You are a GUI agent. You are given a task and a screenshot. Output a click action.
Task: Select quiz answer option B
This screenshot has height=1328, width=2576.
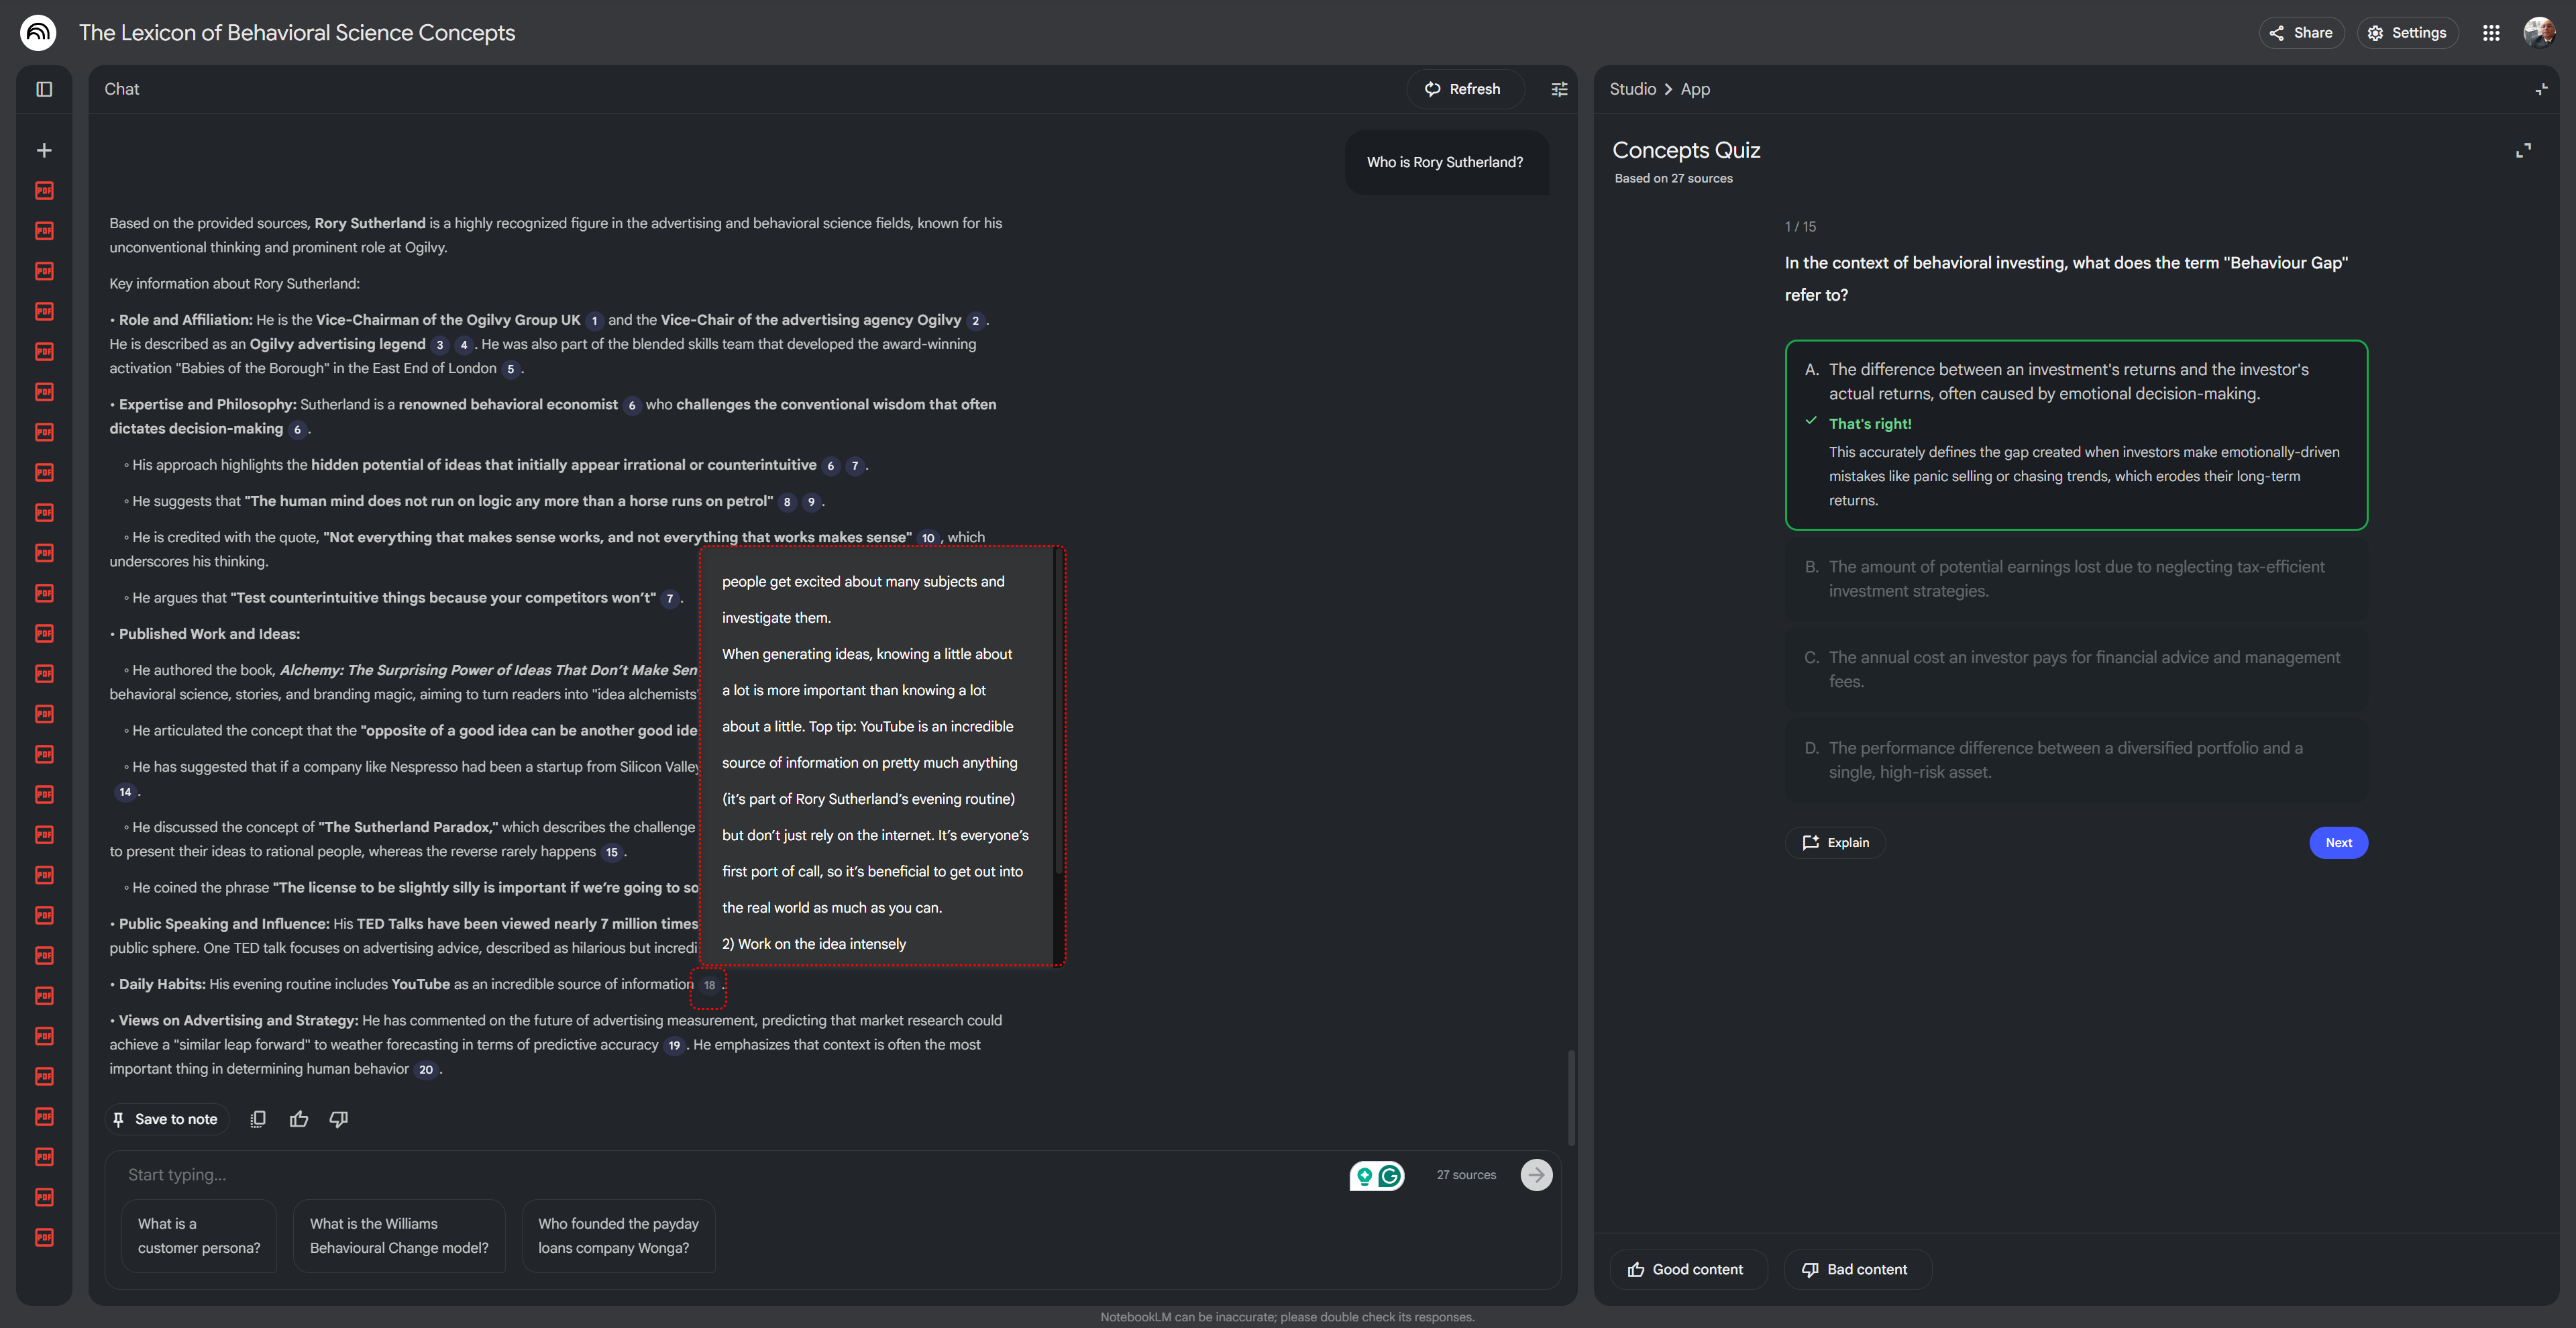2076,579
